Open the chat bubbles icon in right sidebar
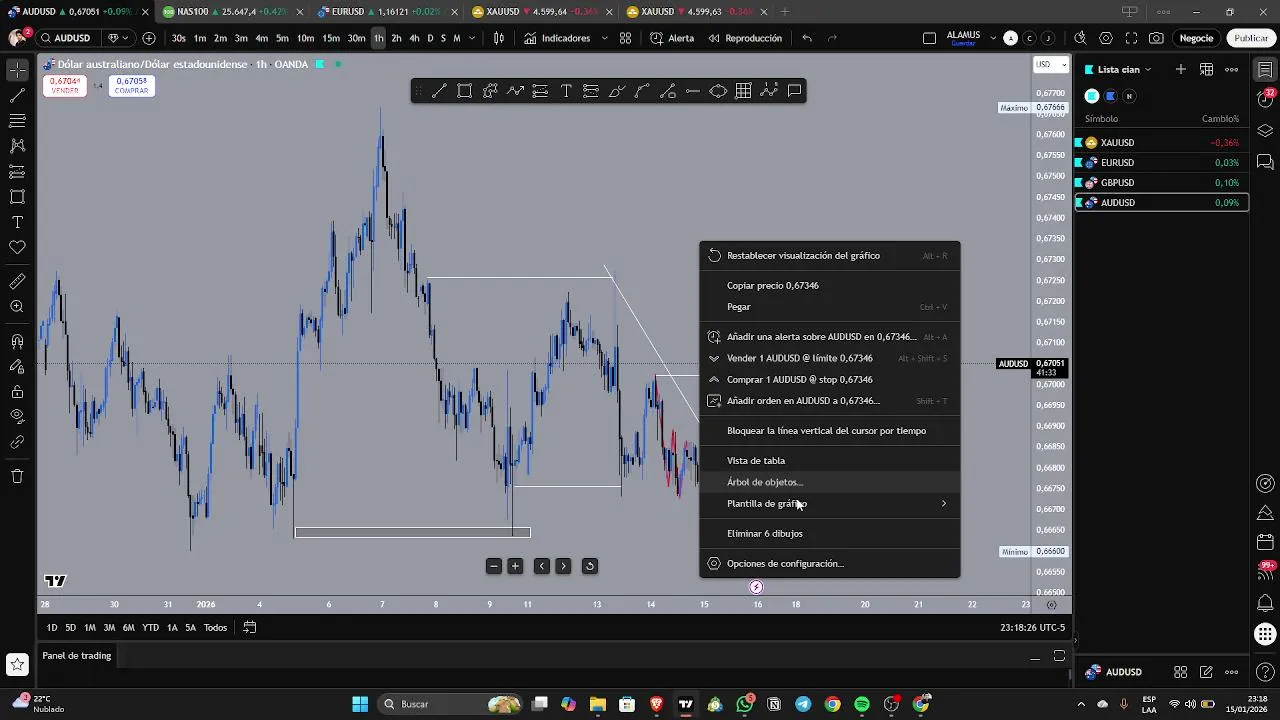The image size is (1280, 720). pos(1265,161)
